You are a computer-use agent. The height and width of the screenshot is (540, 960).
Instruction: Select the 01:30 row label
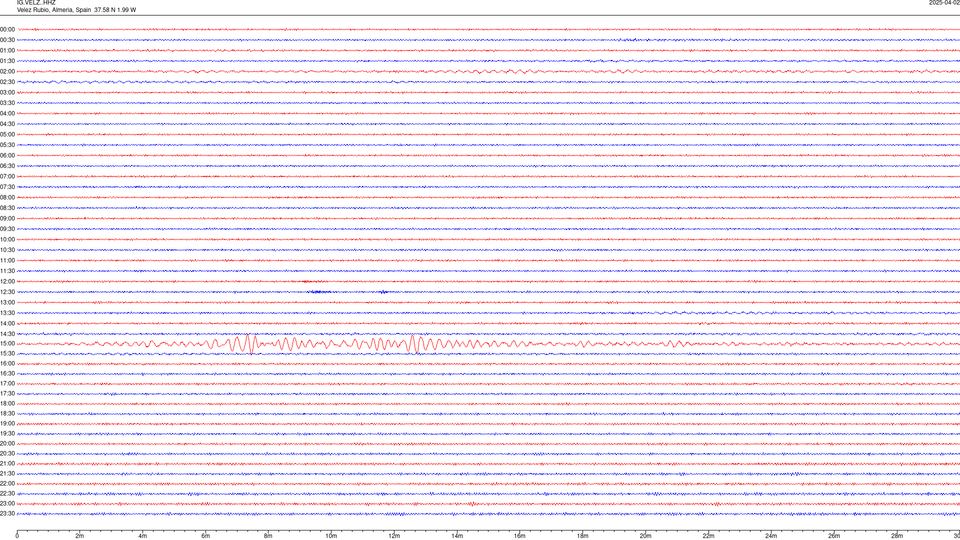point(7,61)
